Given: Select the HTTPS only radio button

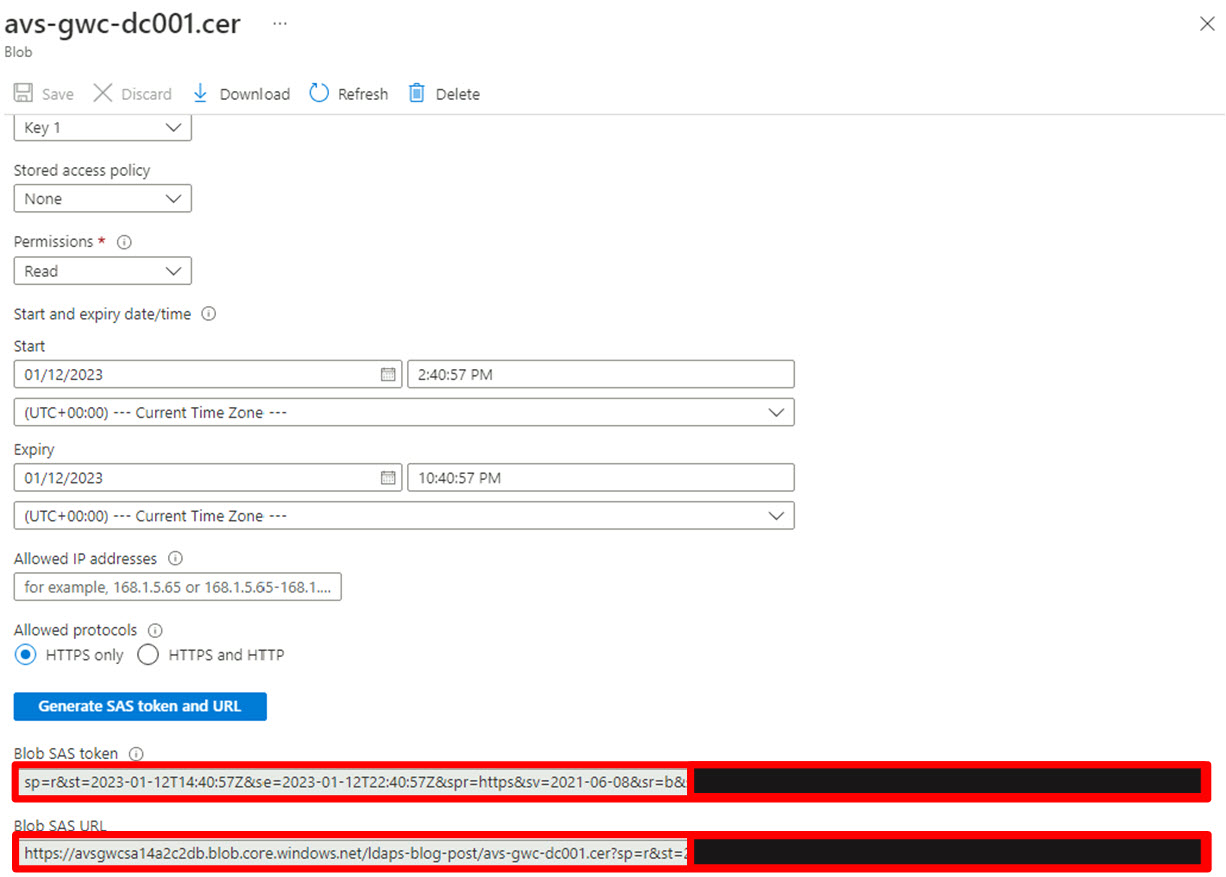Looking at the screenshot, I should click(27, 655).
